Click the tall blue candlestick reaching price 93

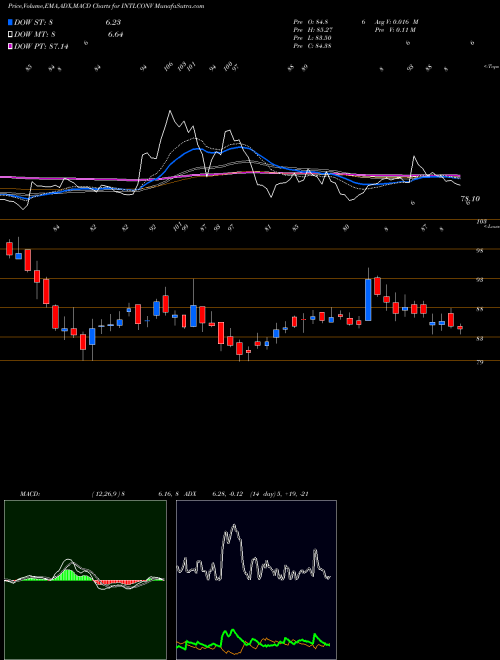(368, 300)
